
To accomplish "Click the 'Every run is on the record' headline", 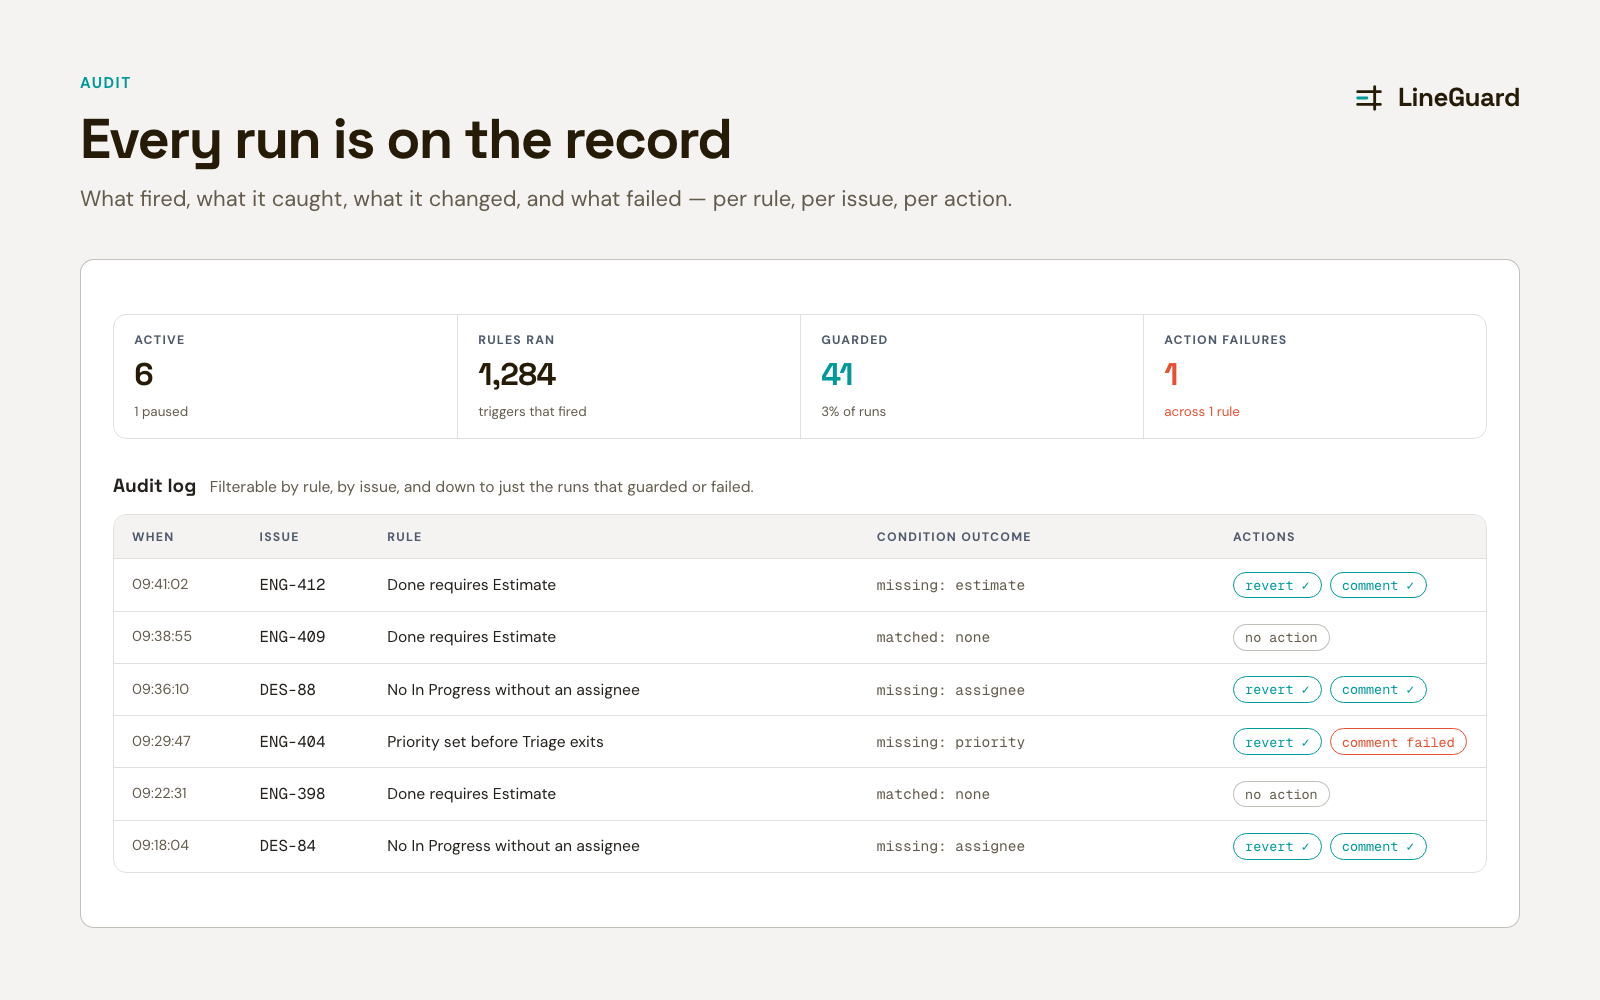I will 405,140.
